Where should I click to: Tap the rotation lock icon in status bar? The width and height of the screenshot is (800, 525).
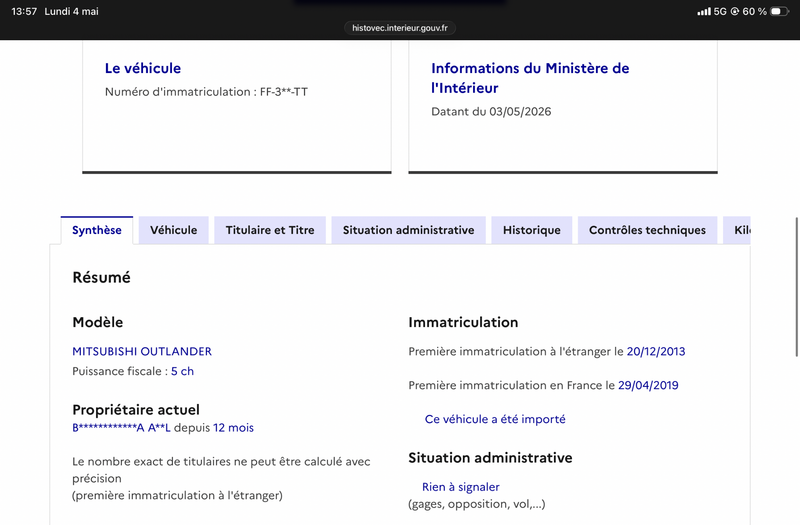click(x=735, y=11)
